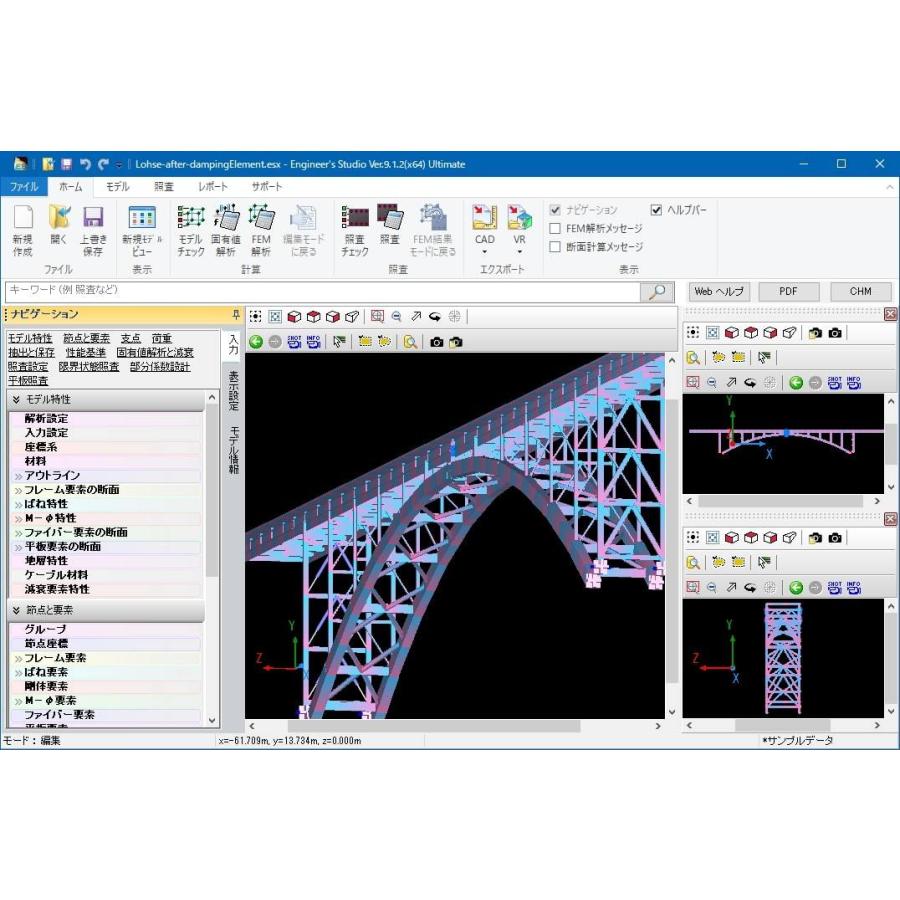900x900 pixels.
Task: Switch to the モデル ribbon tab
Action: coord(118,187)
